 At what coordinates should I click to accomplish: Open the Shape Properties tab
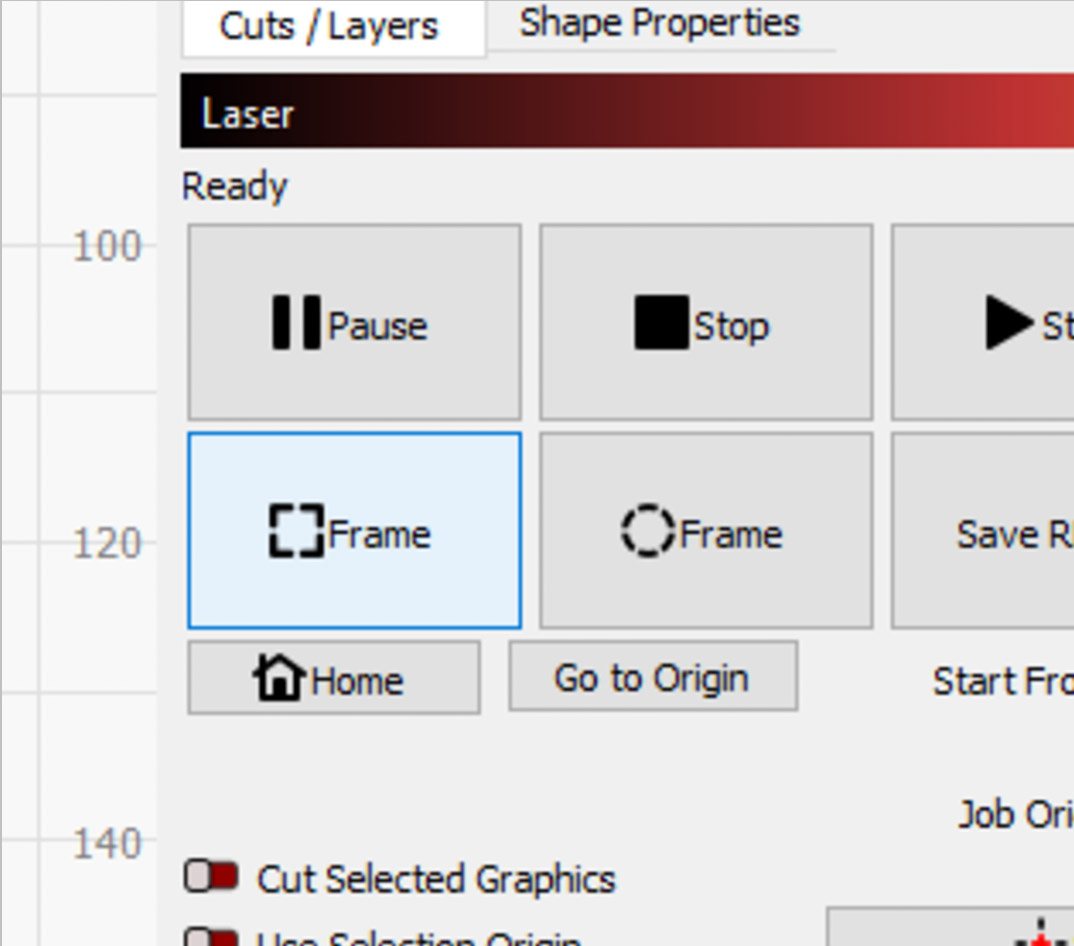click(x=660, y=23)
